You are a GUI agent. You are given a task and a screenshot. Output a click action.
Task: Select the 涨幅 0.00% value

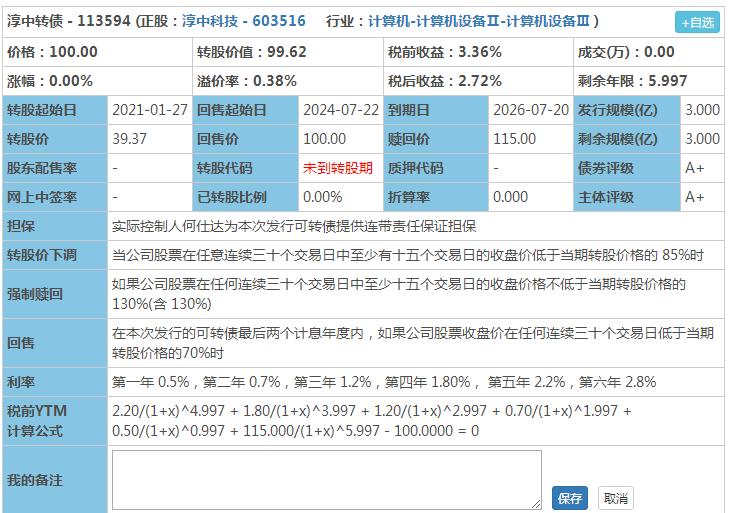[71, 81]
